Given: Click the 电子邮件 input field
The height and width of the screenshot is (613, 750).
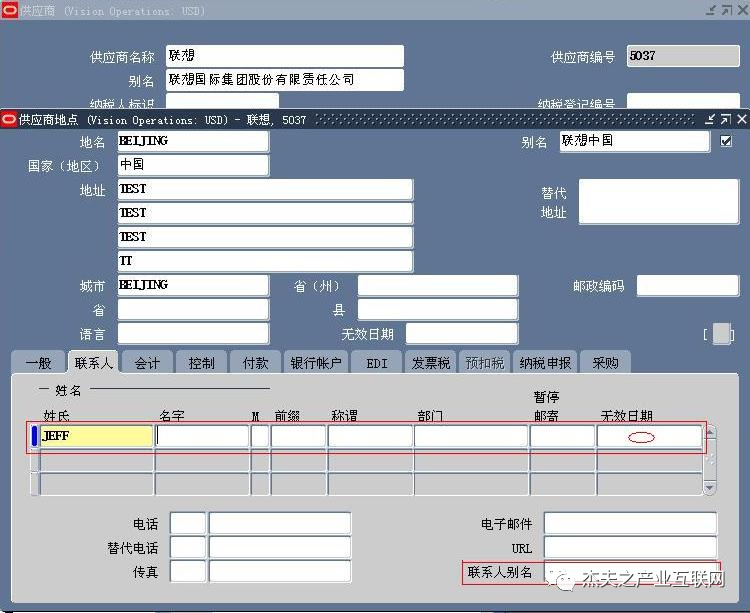Looking at the screenshot, I should pyautogui.click(x=630, y=523).
